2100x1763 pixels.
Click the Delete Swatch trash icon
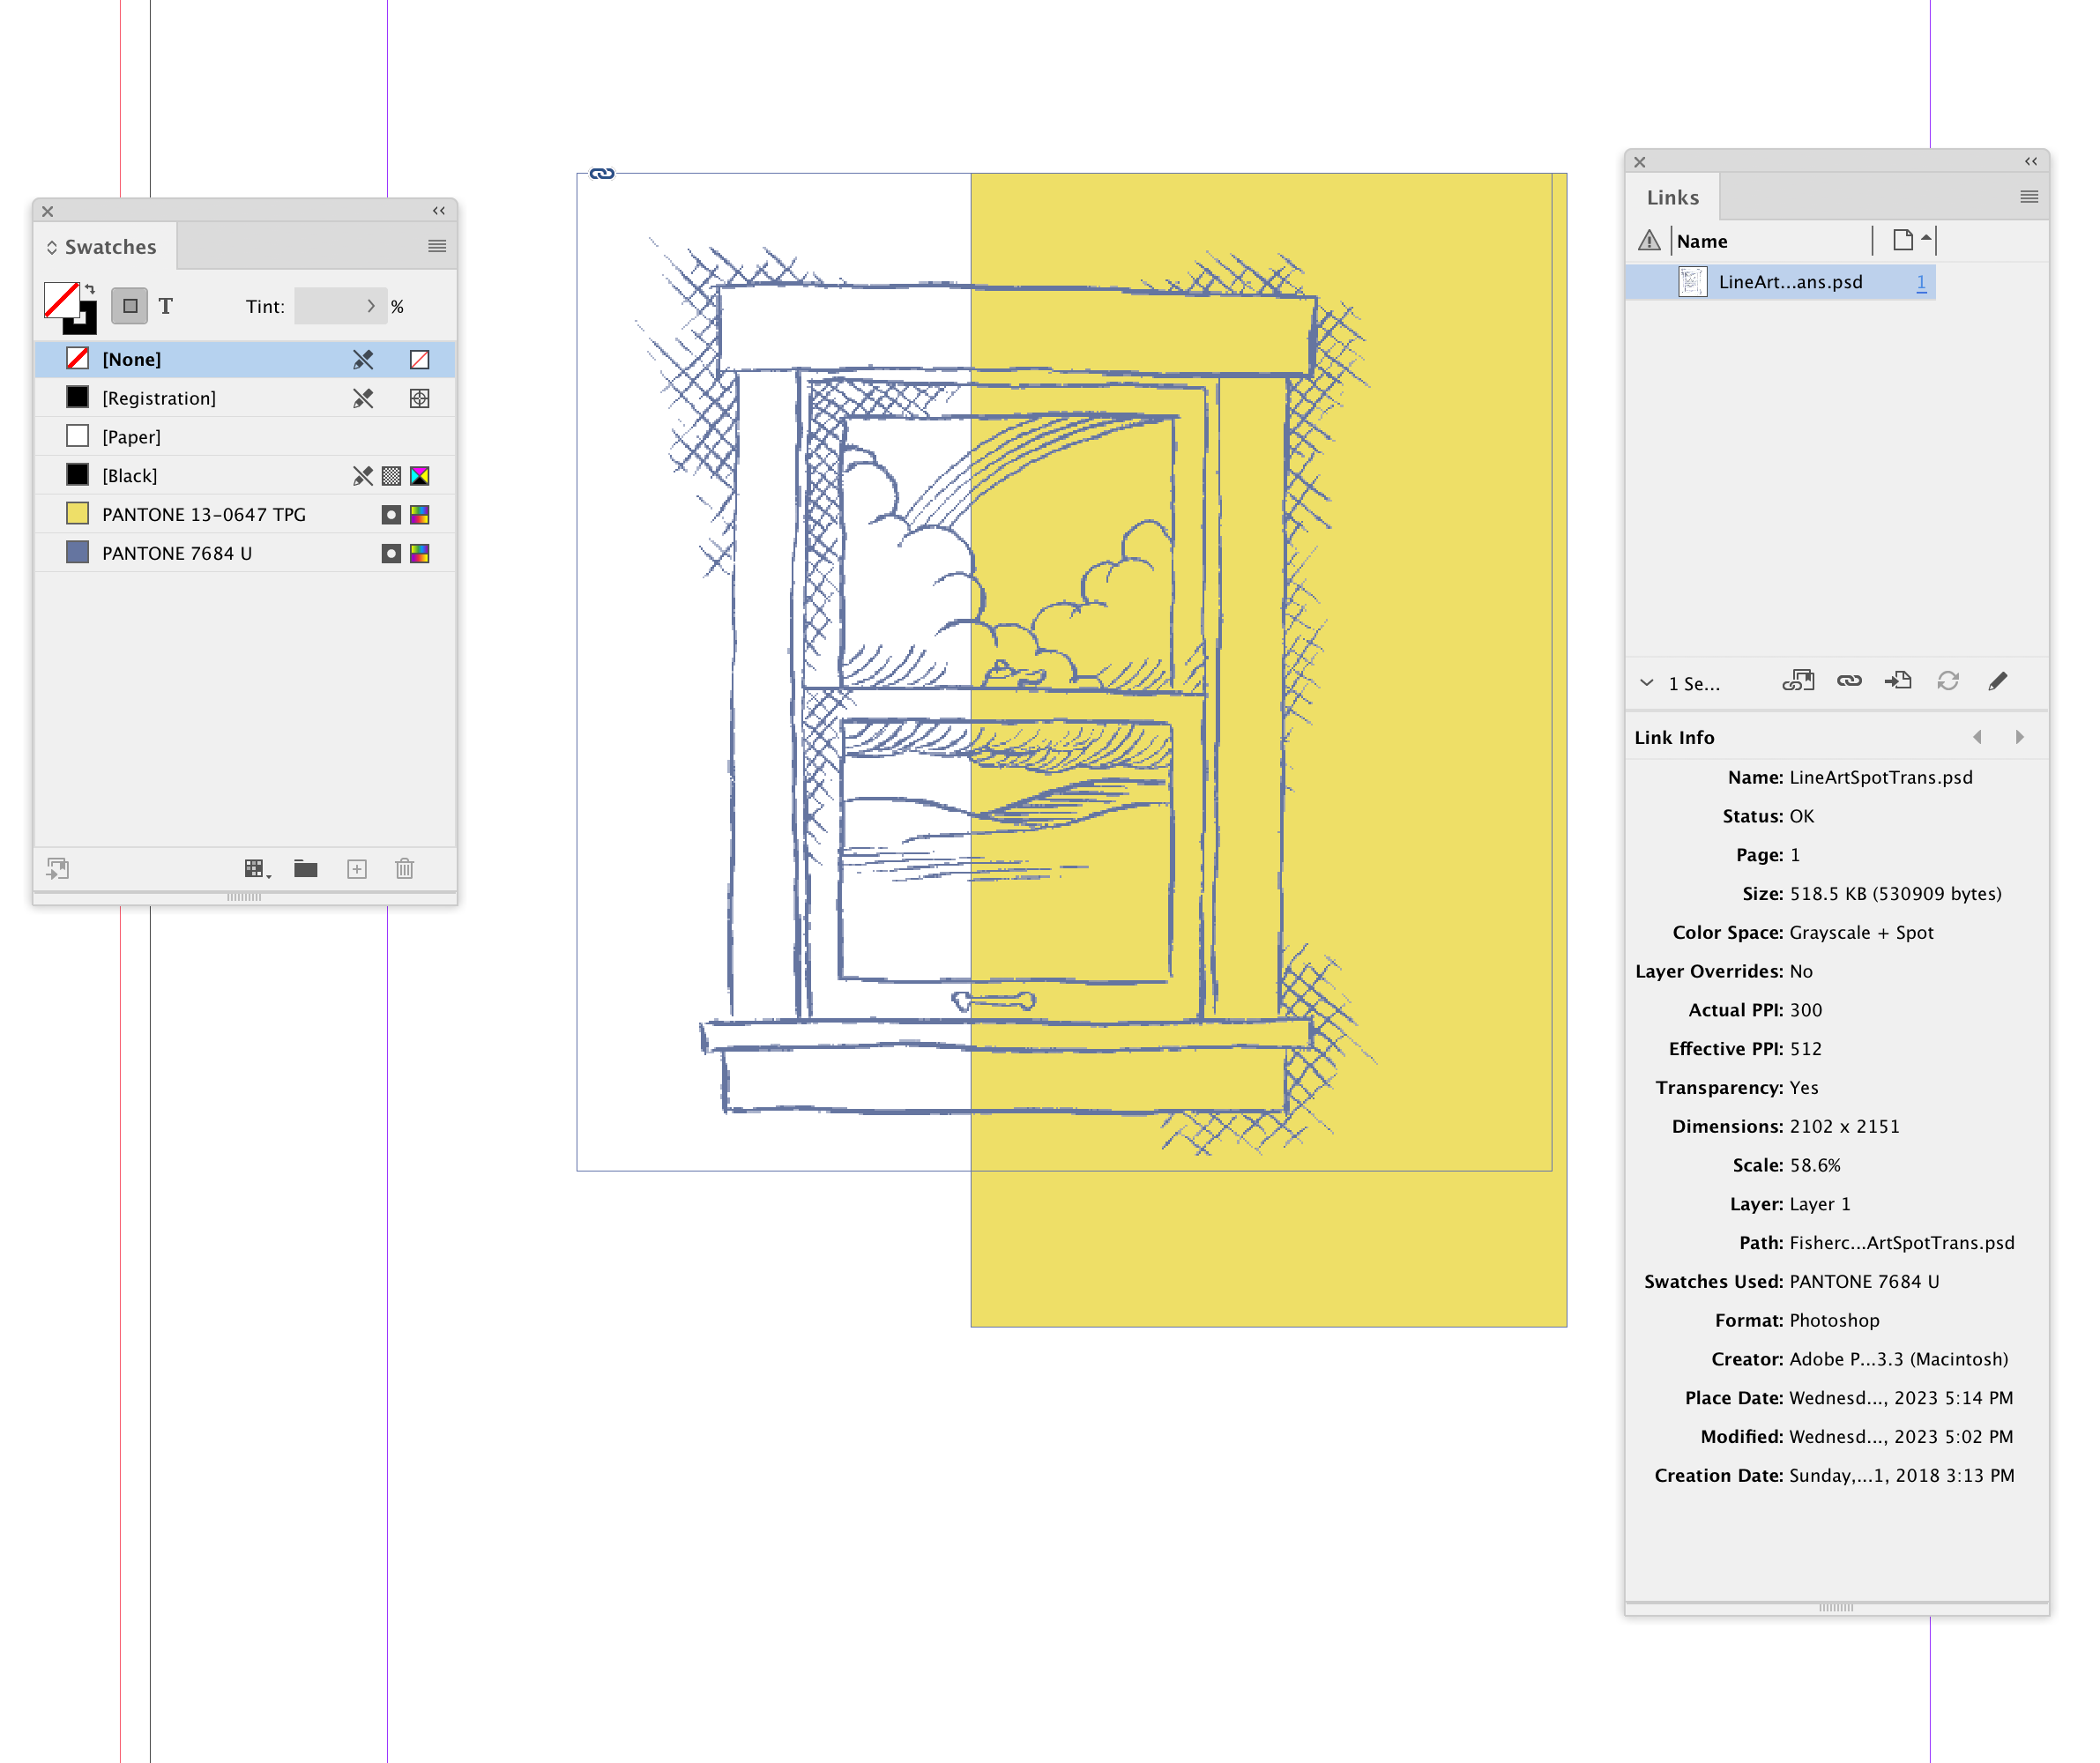[x=404, y=869]
